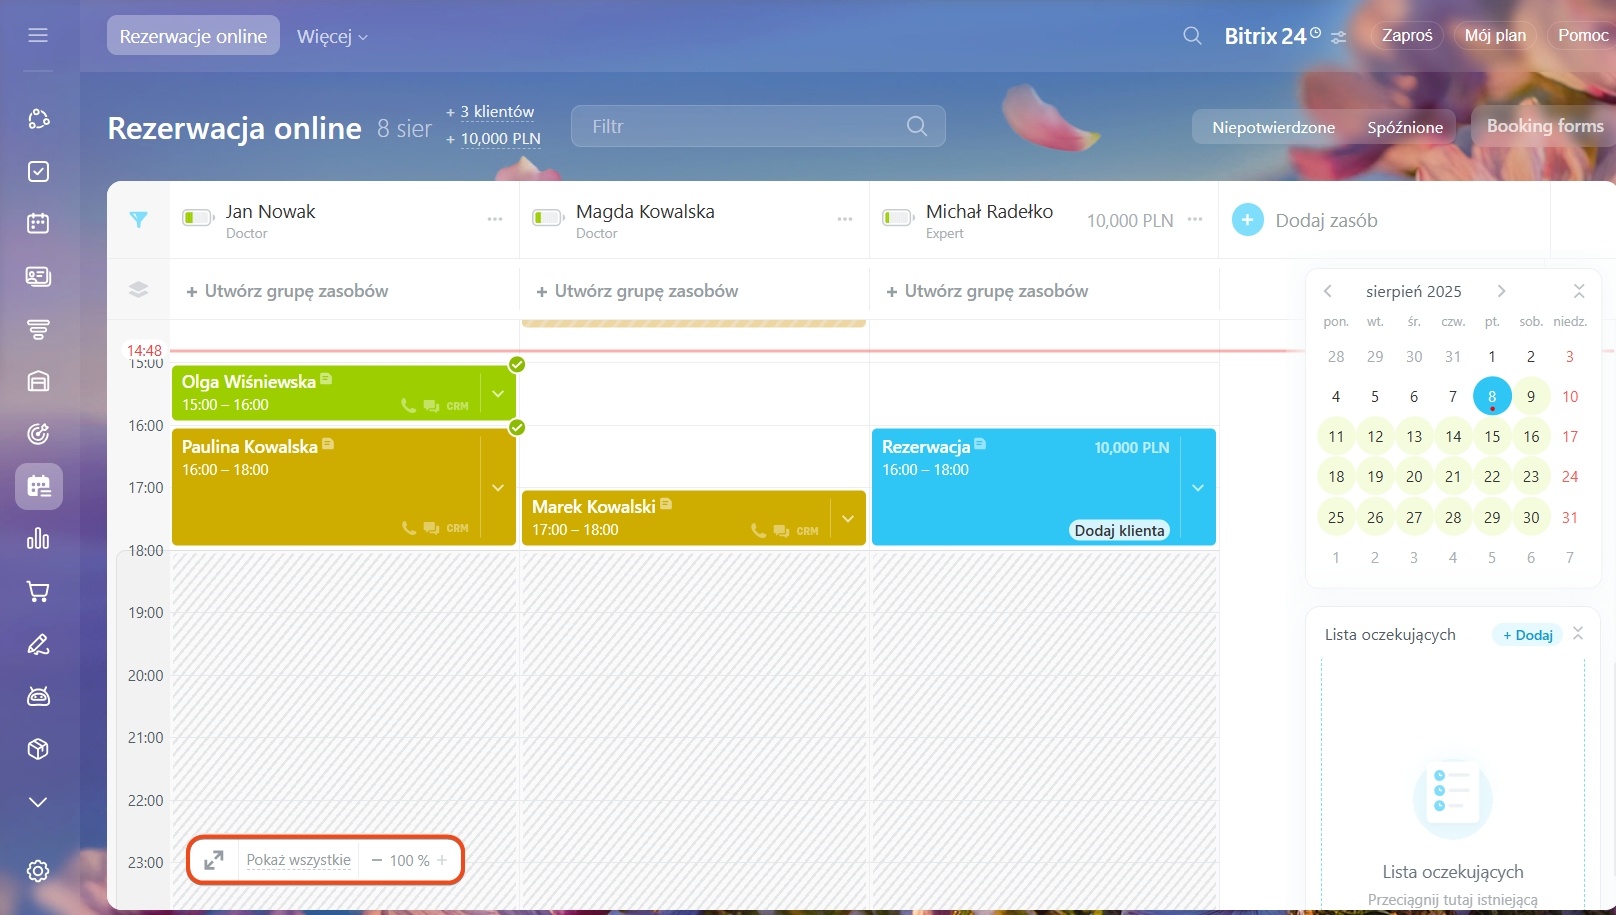The height and width of the screenshot is (915, 1616).
Task: Expand the Marek Kowalski booking dropdown arrow
Action: coord(848,519)
